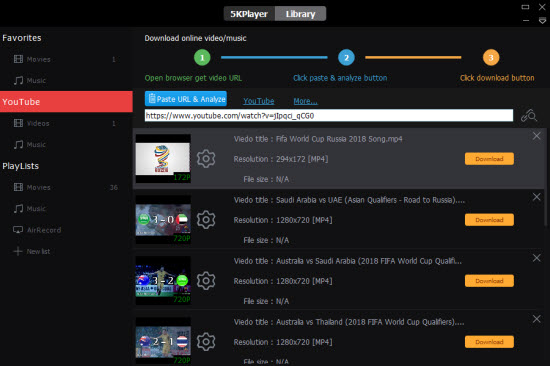Open settings gear for Fifa World Cup Russia video
Viewport: 550px width, 366px height.
tap(206, 159)
